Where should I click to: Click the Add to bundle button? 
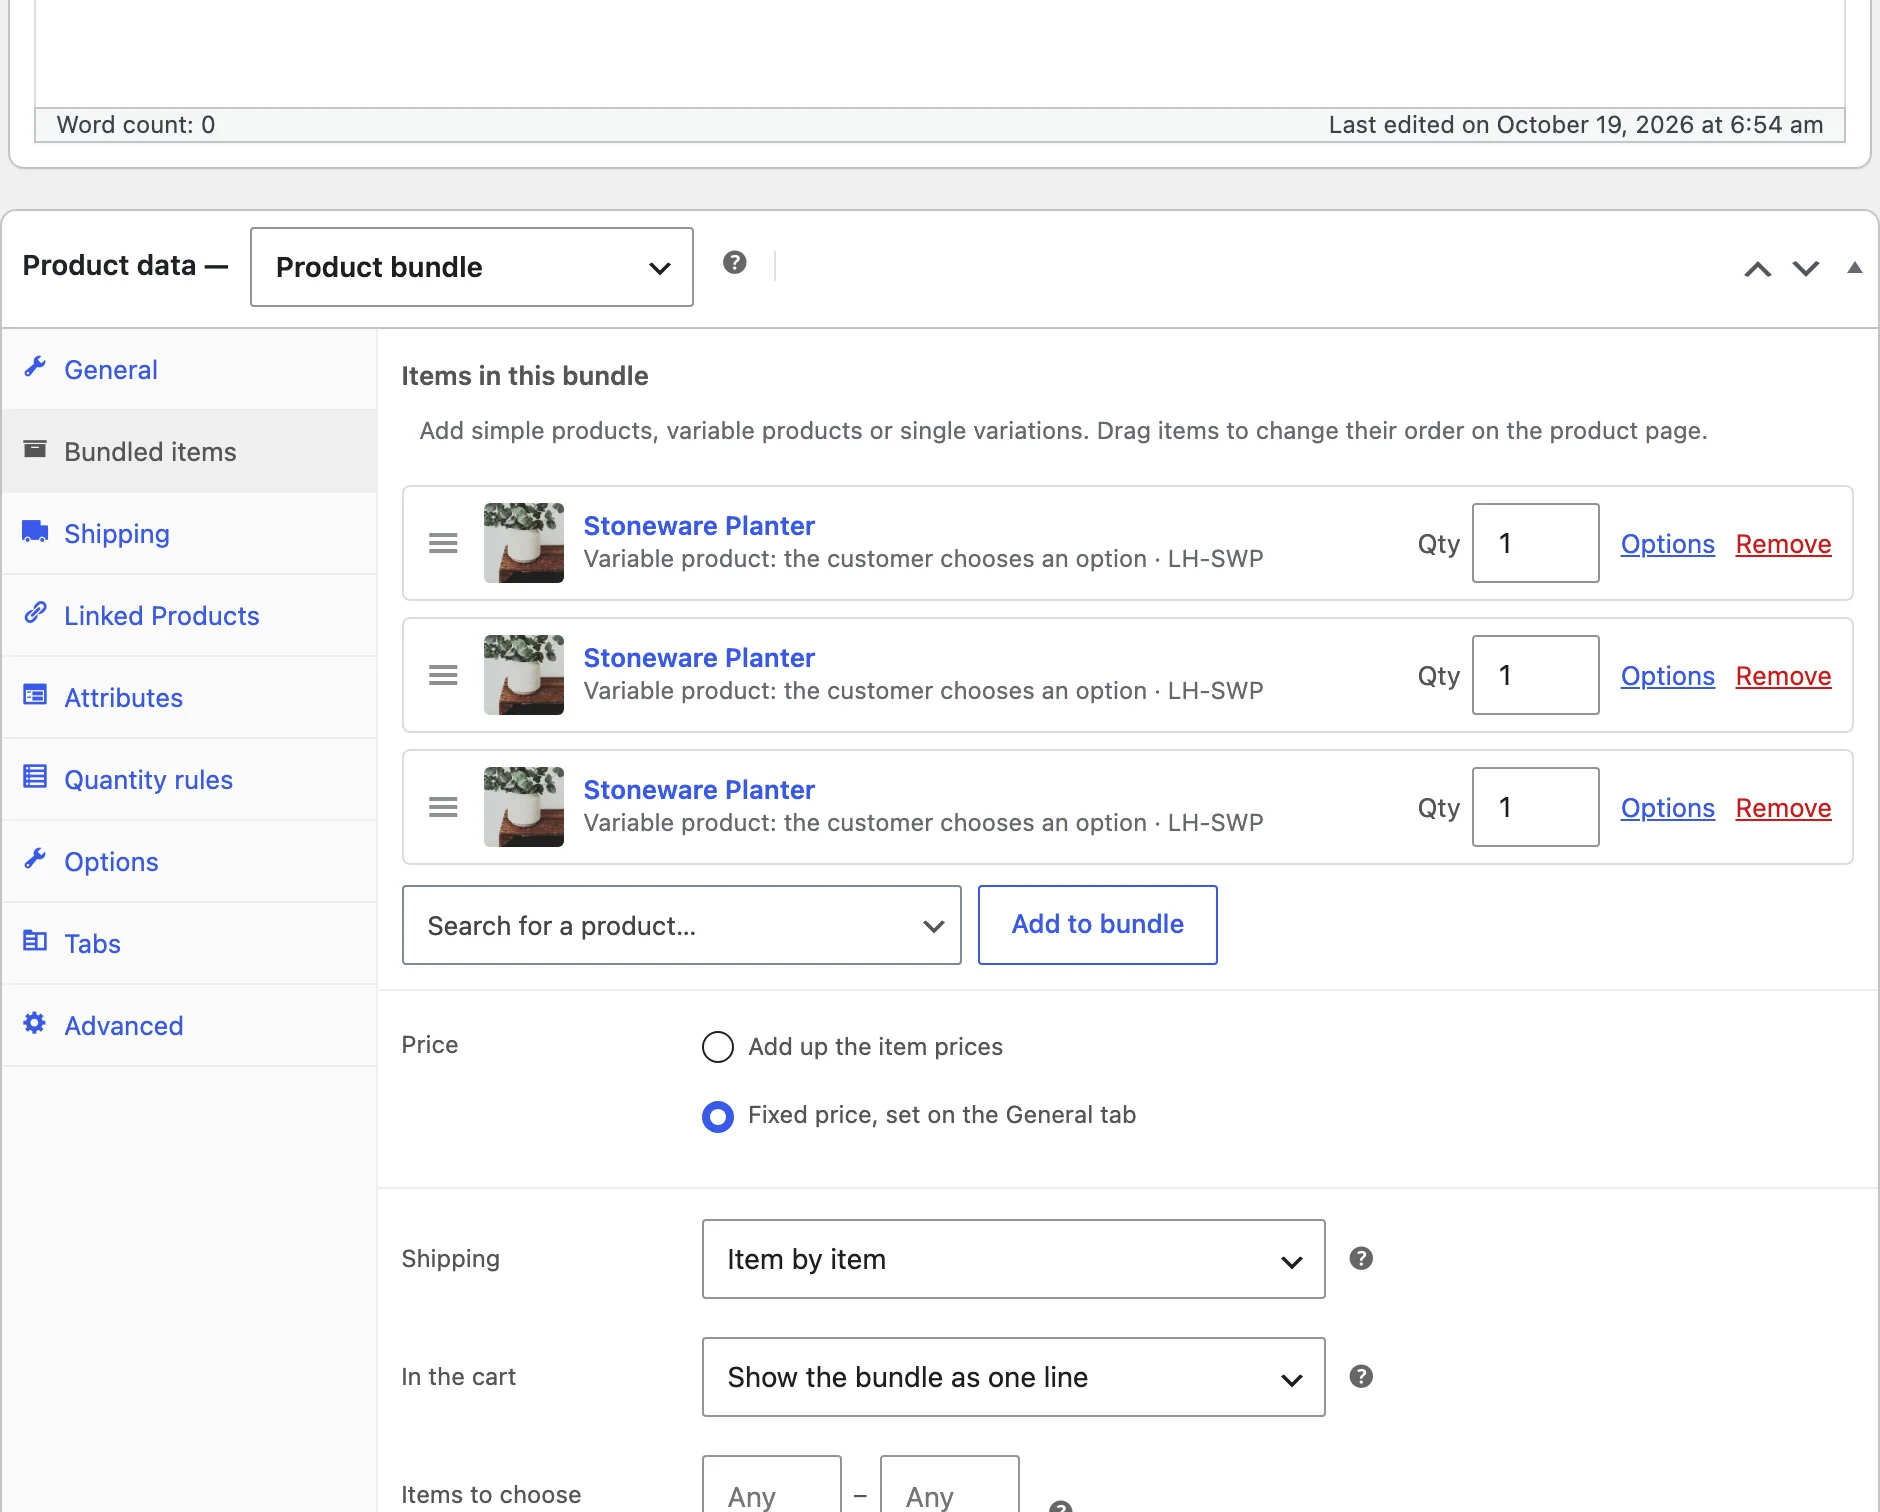pos(1098,925)
